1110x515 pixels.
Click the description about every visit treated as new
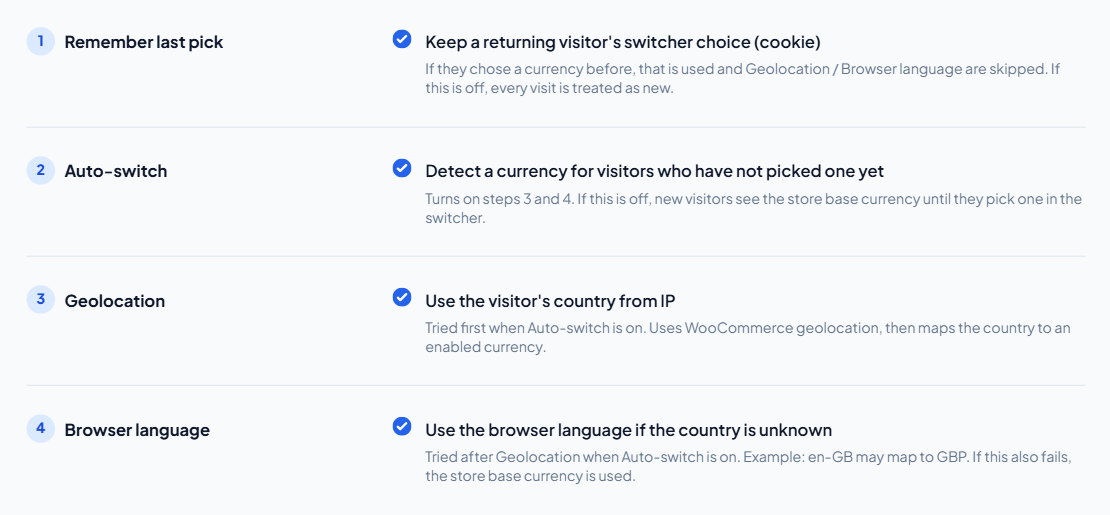(x=743, y=79)
